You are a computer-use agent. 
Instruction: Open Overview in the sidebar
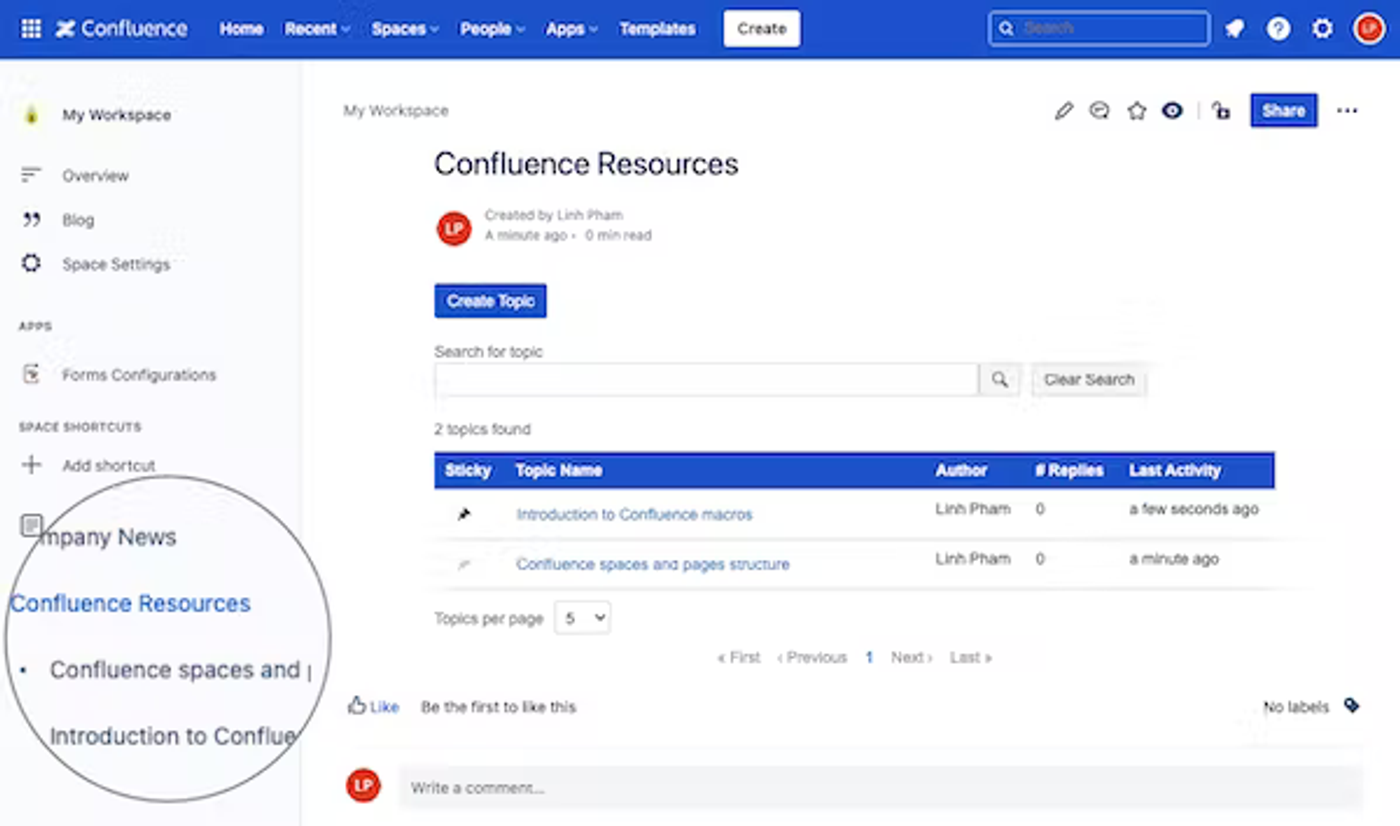point(95,175)
